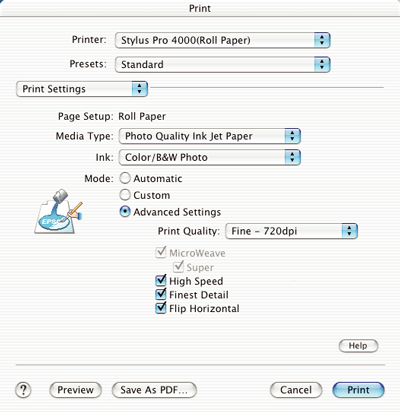The image size is (400, 412).
Task: Choose Advanced Settings radio button
Action: (125, 211)
